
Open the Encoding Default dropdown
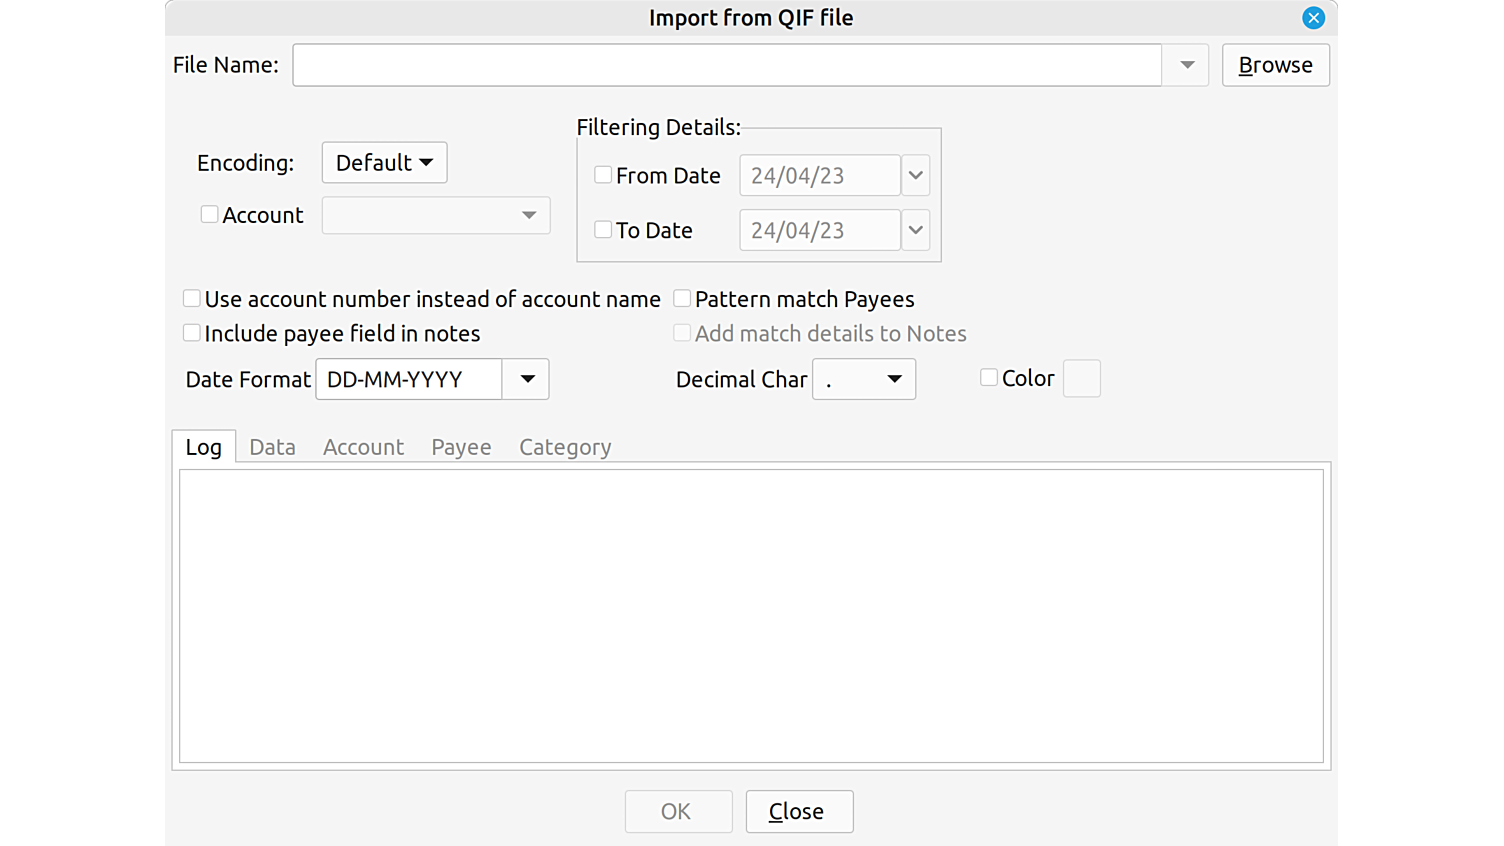click(x=384, y=163)
